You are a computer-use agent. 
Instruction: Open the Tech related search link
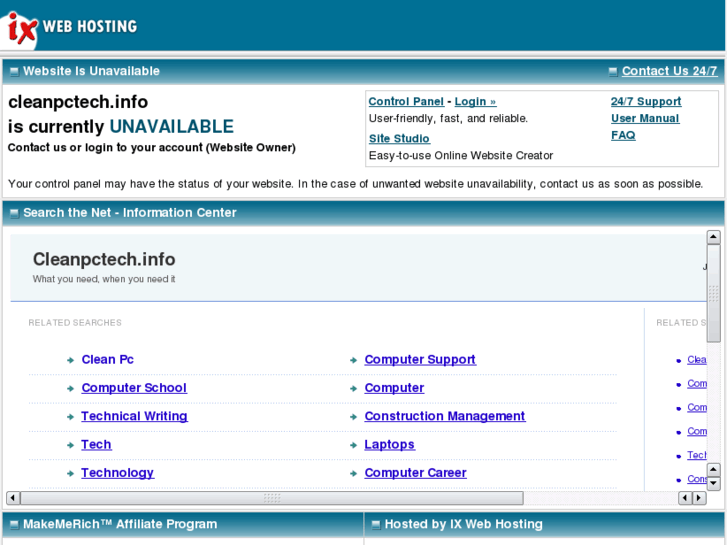pyautogui.click(x=96, y=444)
